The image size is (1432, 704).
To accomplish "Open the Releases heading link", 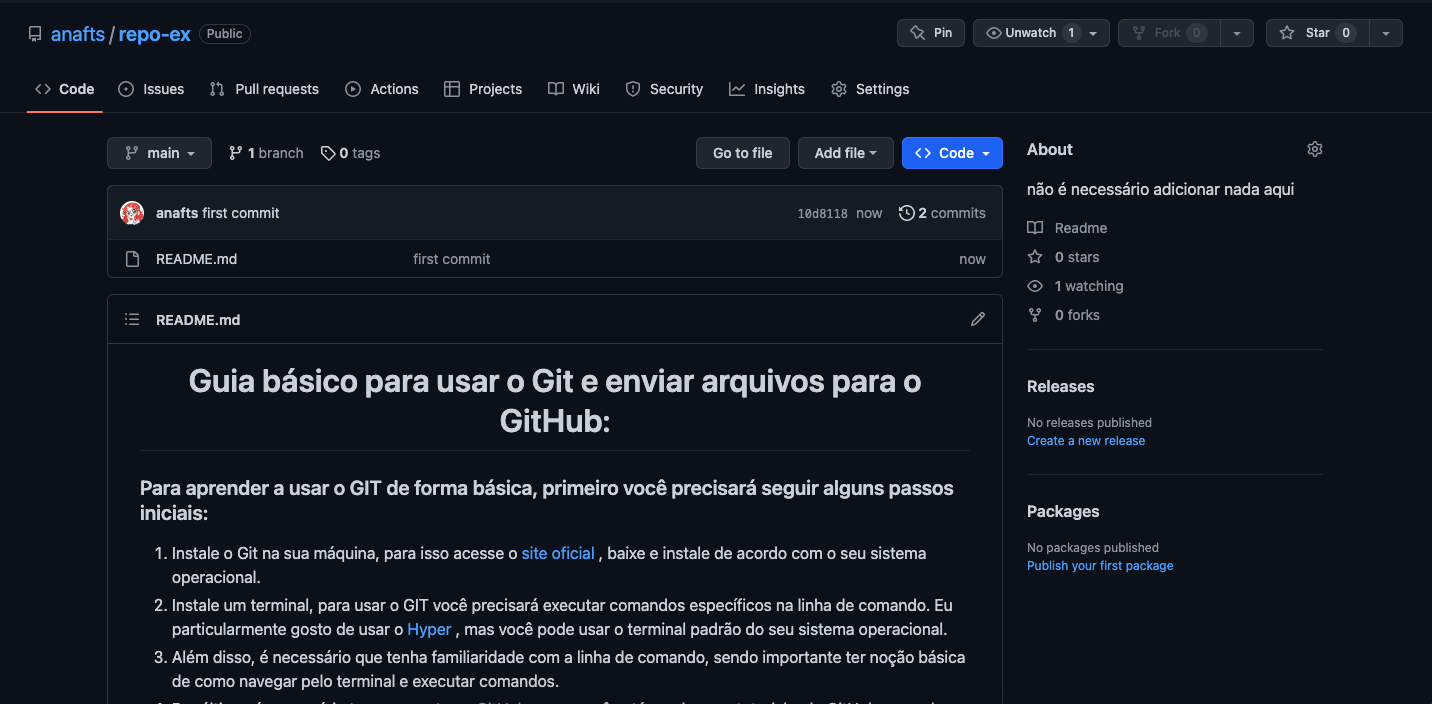I will tap(1061, 386).
